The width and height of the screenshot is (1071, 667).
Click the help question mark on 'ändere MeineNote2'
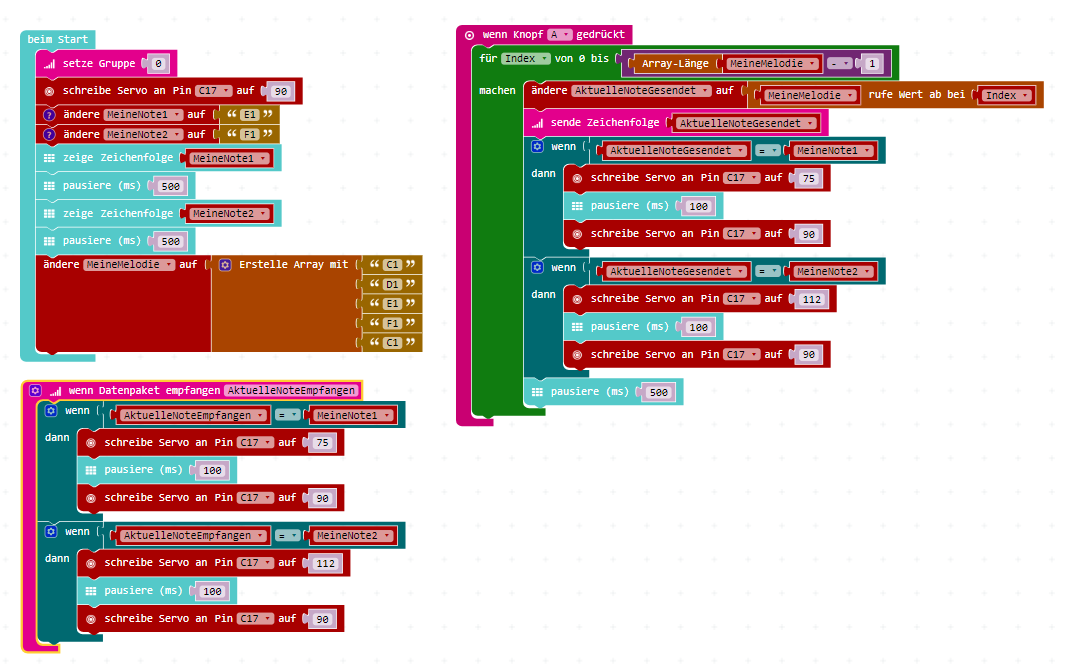pyautogui.click(x=49, y=134)
